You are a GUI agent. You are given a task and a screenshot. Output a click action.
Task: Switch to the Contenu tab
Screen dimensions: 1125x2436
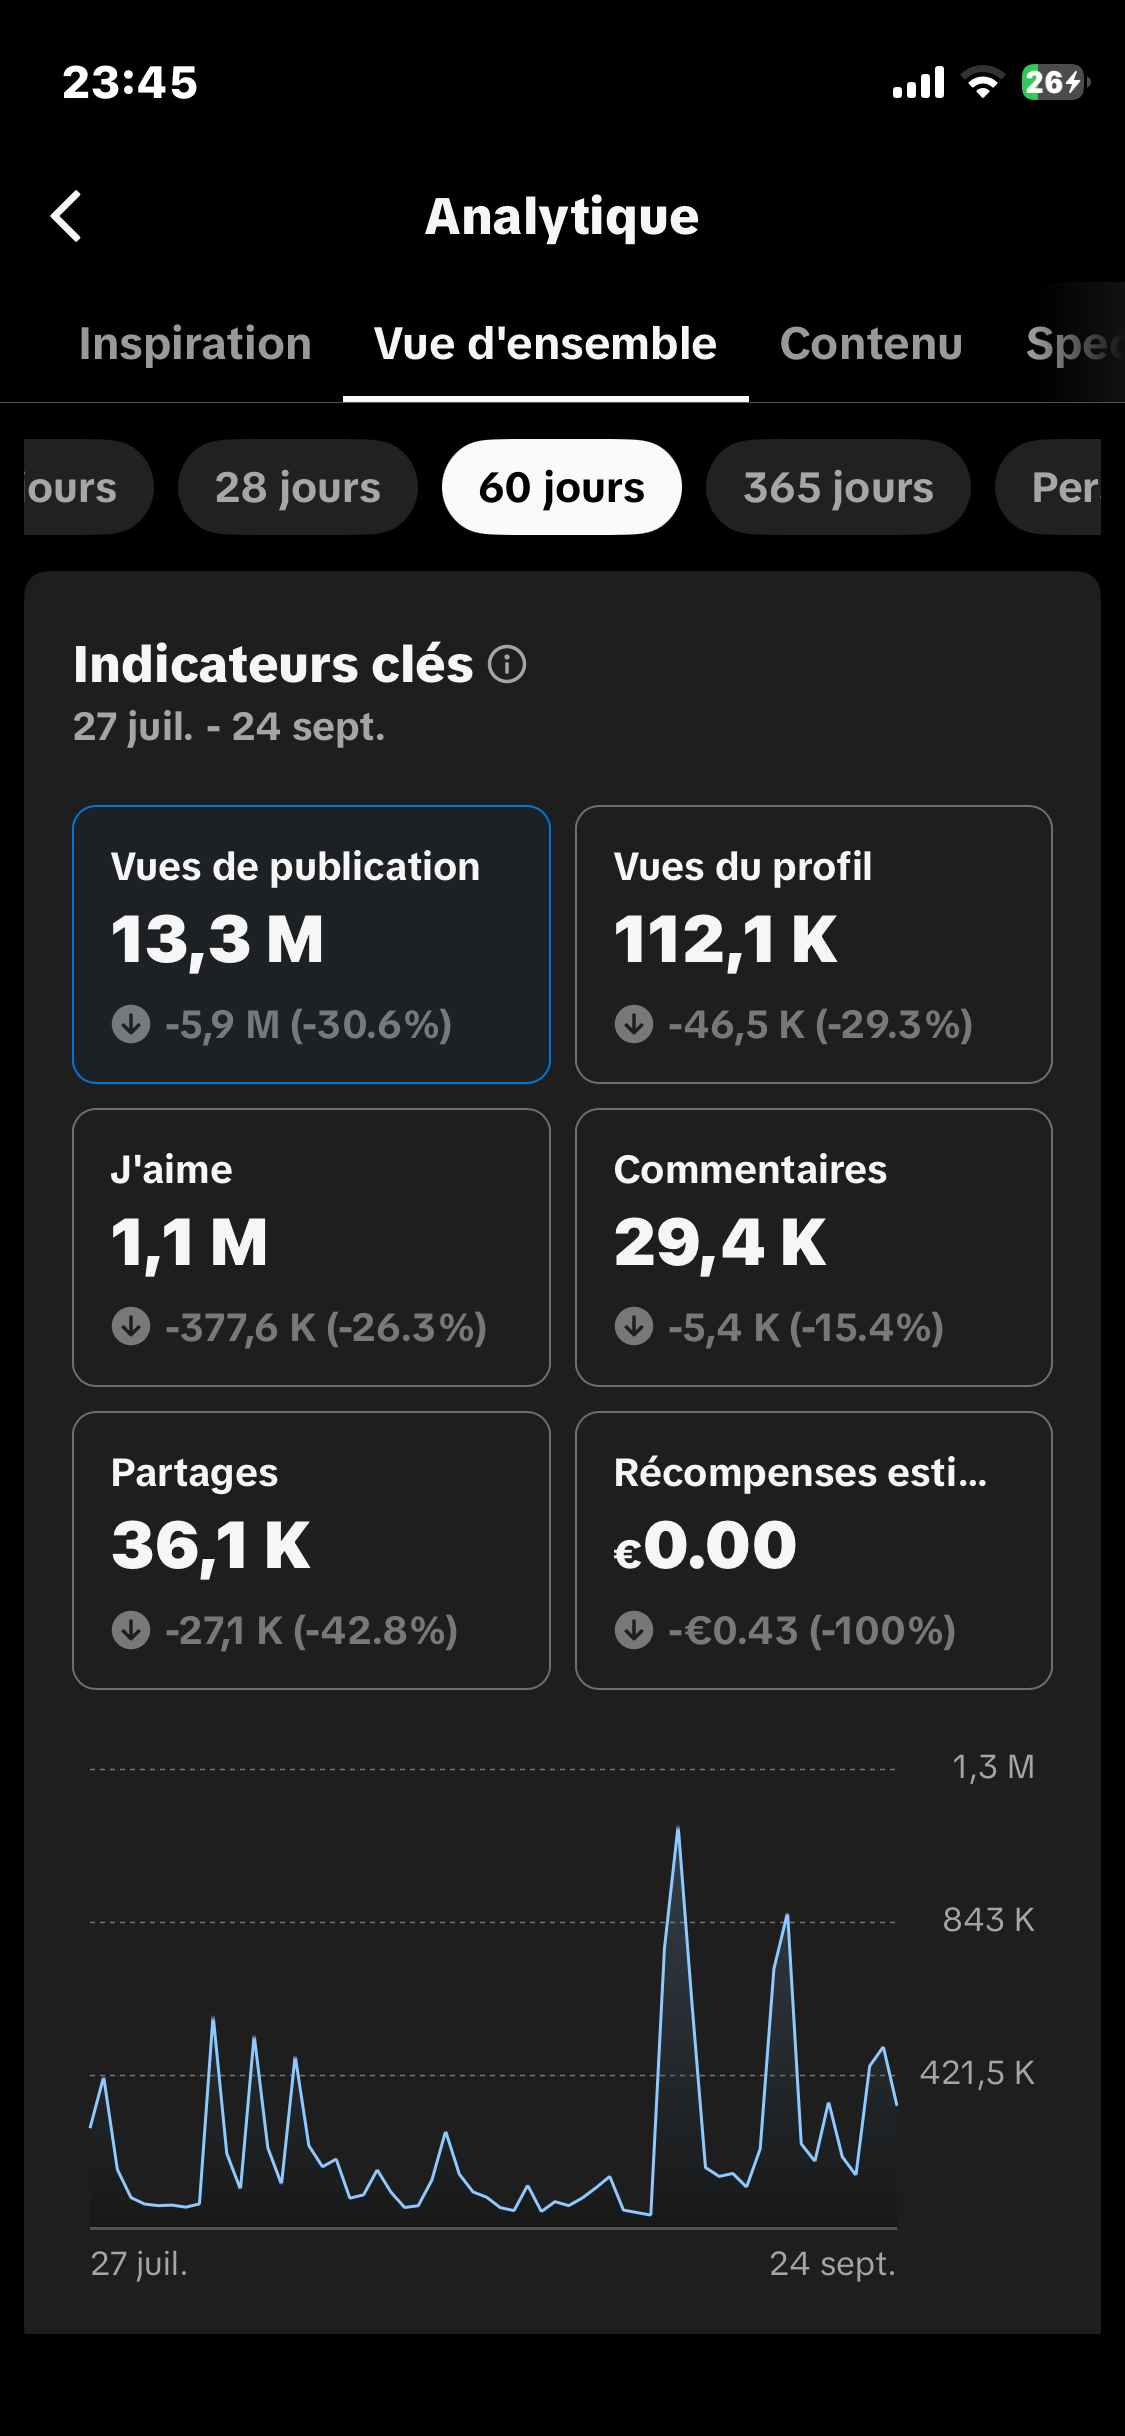(x=871, y=344)
